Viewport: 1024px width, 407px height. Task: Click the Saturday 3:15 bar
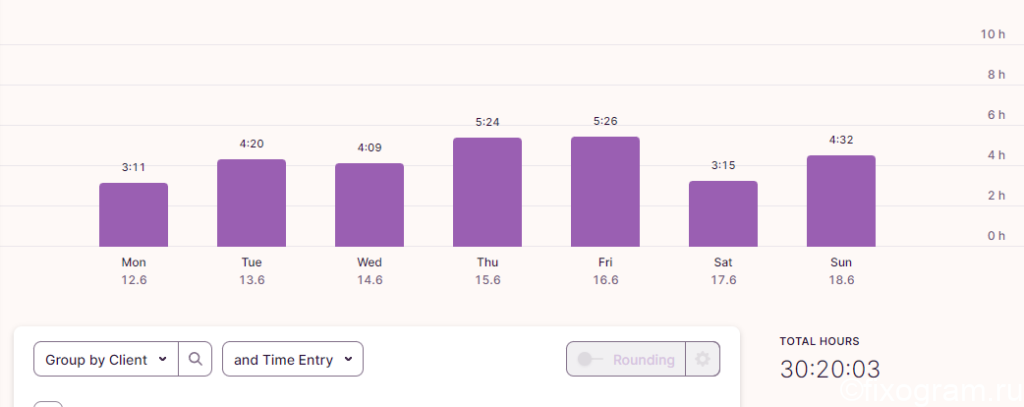pos(723,214)
